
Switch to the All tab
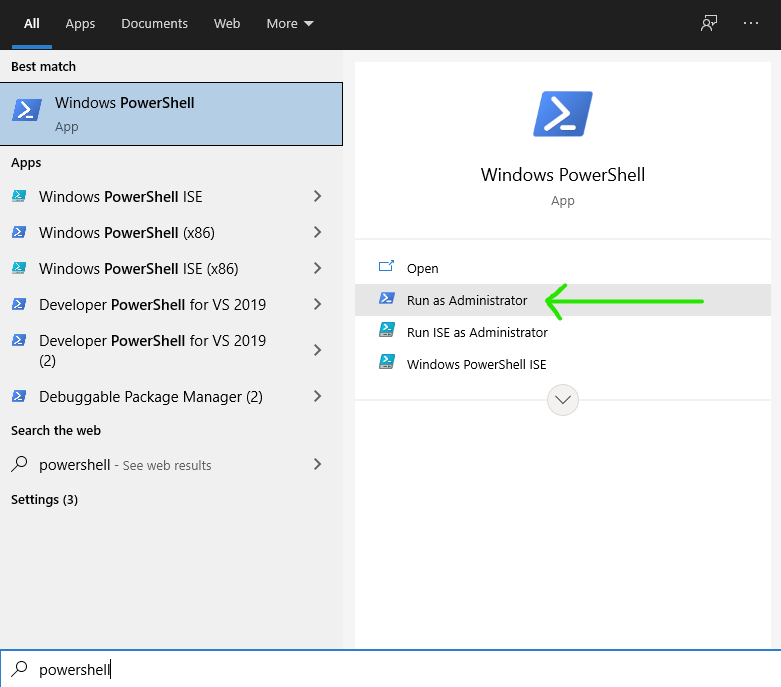click(32, 23)
